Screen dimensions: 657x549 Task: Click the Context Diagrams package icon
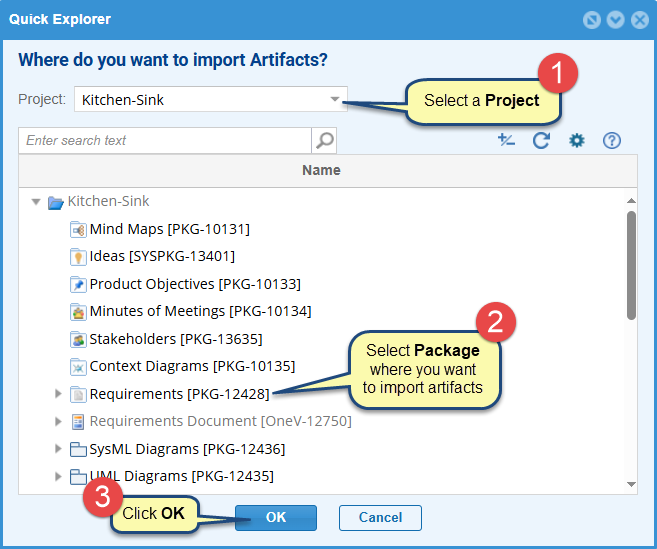[78, 367]
